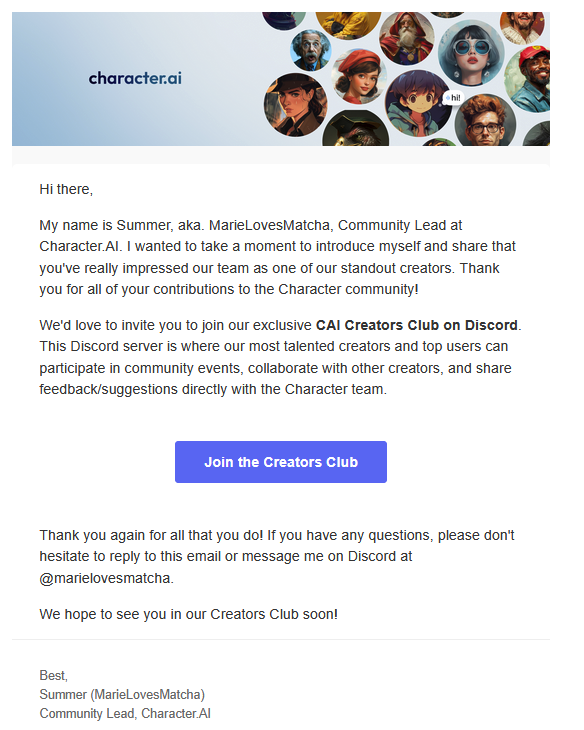Click the anime boy avatar
Viewport: 584px width, 730px height.
[x=418, y=103]
